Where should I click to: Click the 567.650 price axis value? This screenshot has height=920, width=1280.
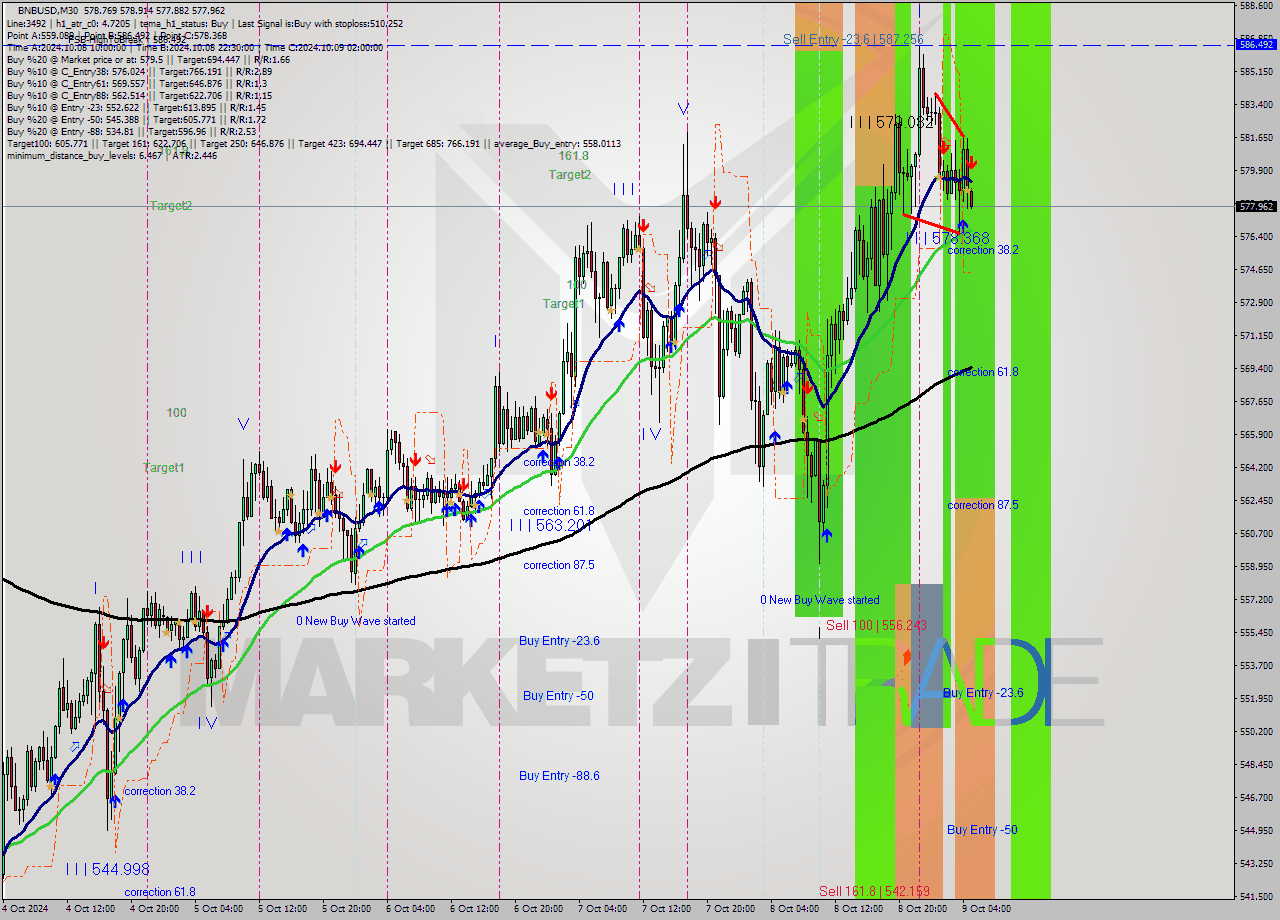pos(1256,401)
